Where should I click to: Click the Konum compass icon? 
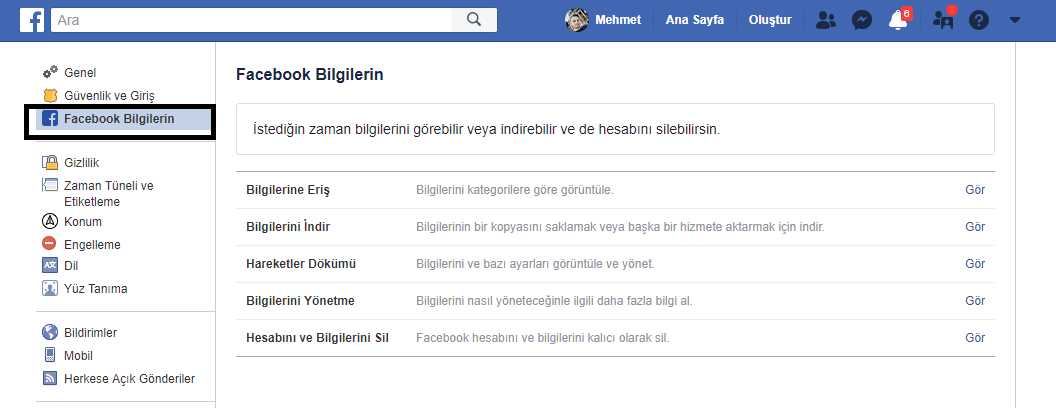50,221
